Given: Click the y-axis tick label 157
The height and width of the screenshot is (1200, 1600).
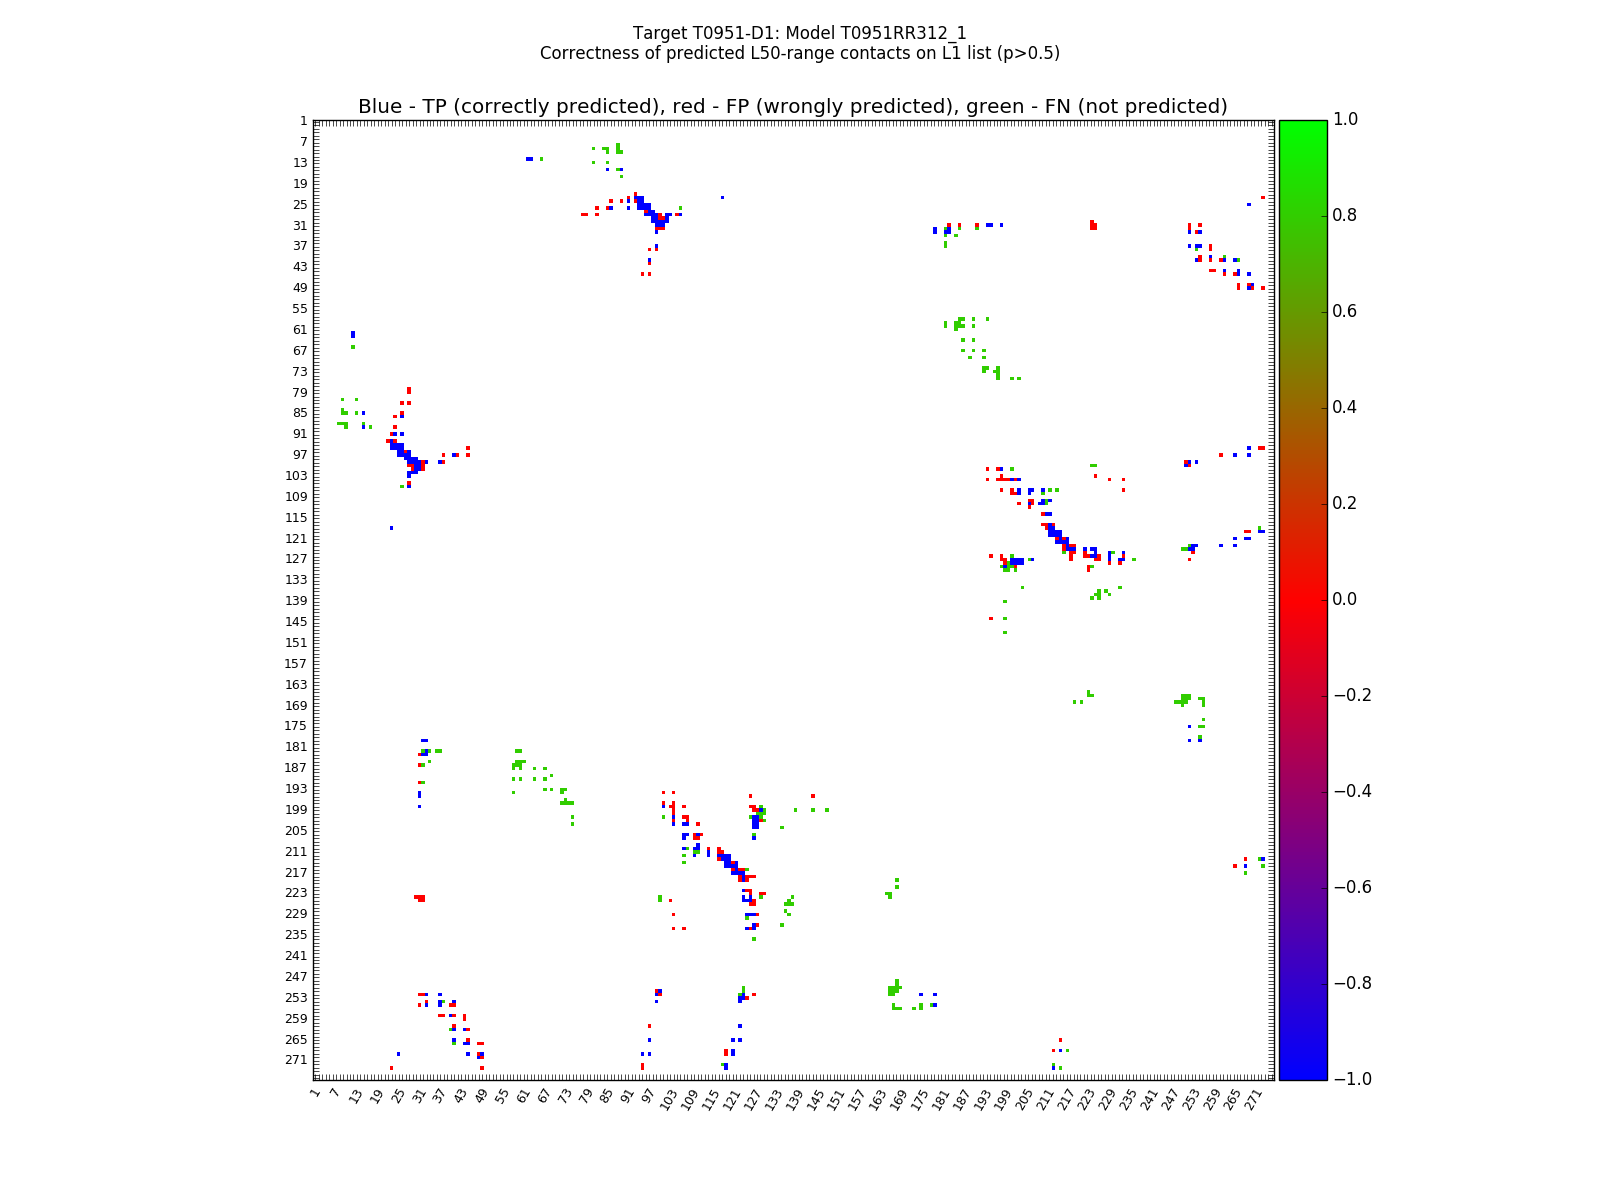Looking at the screenshot, I should [295, 663].
